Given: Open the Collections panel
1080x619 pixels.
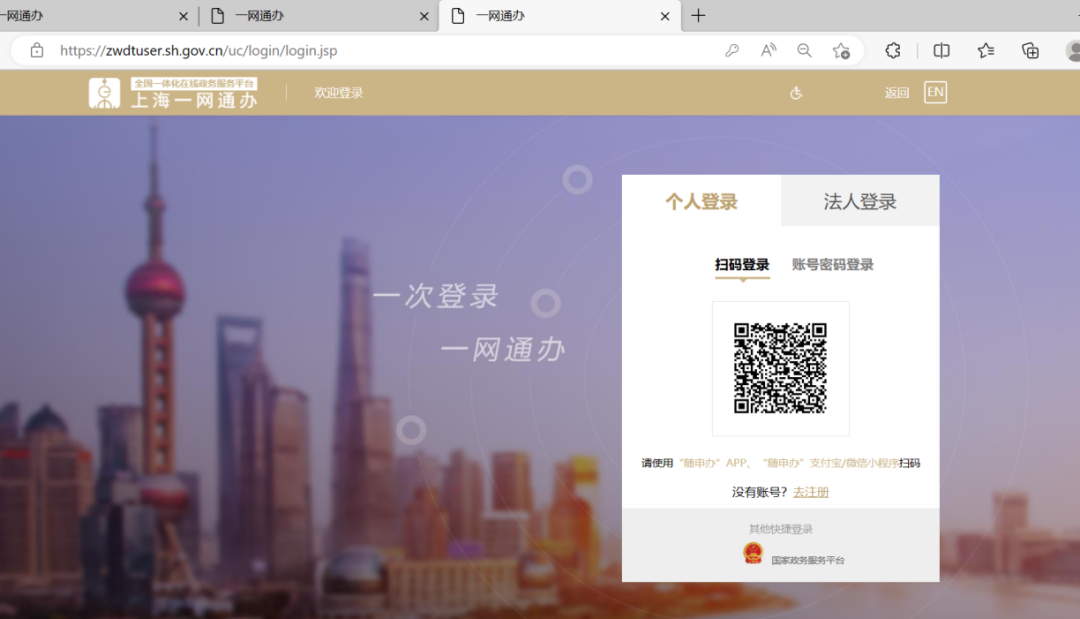Looking at the screenshot, I should (1030, 50).
